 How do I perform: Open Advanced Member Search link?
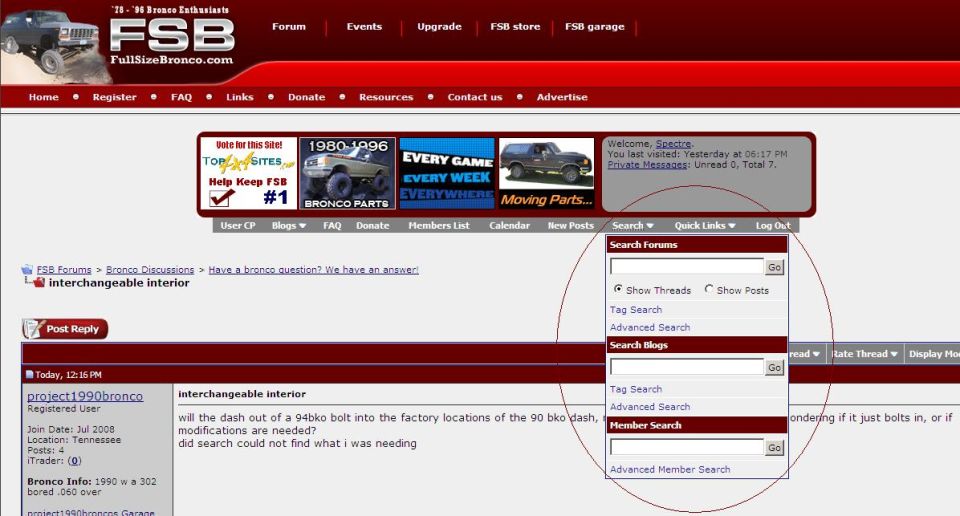[x=670, y=469]
